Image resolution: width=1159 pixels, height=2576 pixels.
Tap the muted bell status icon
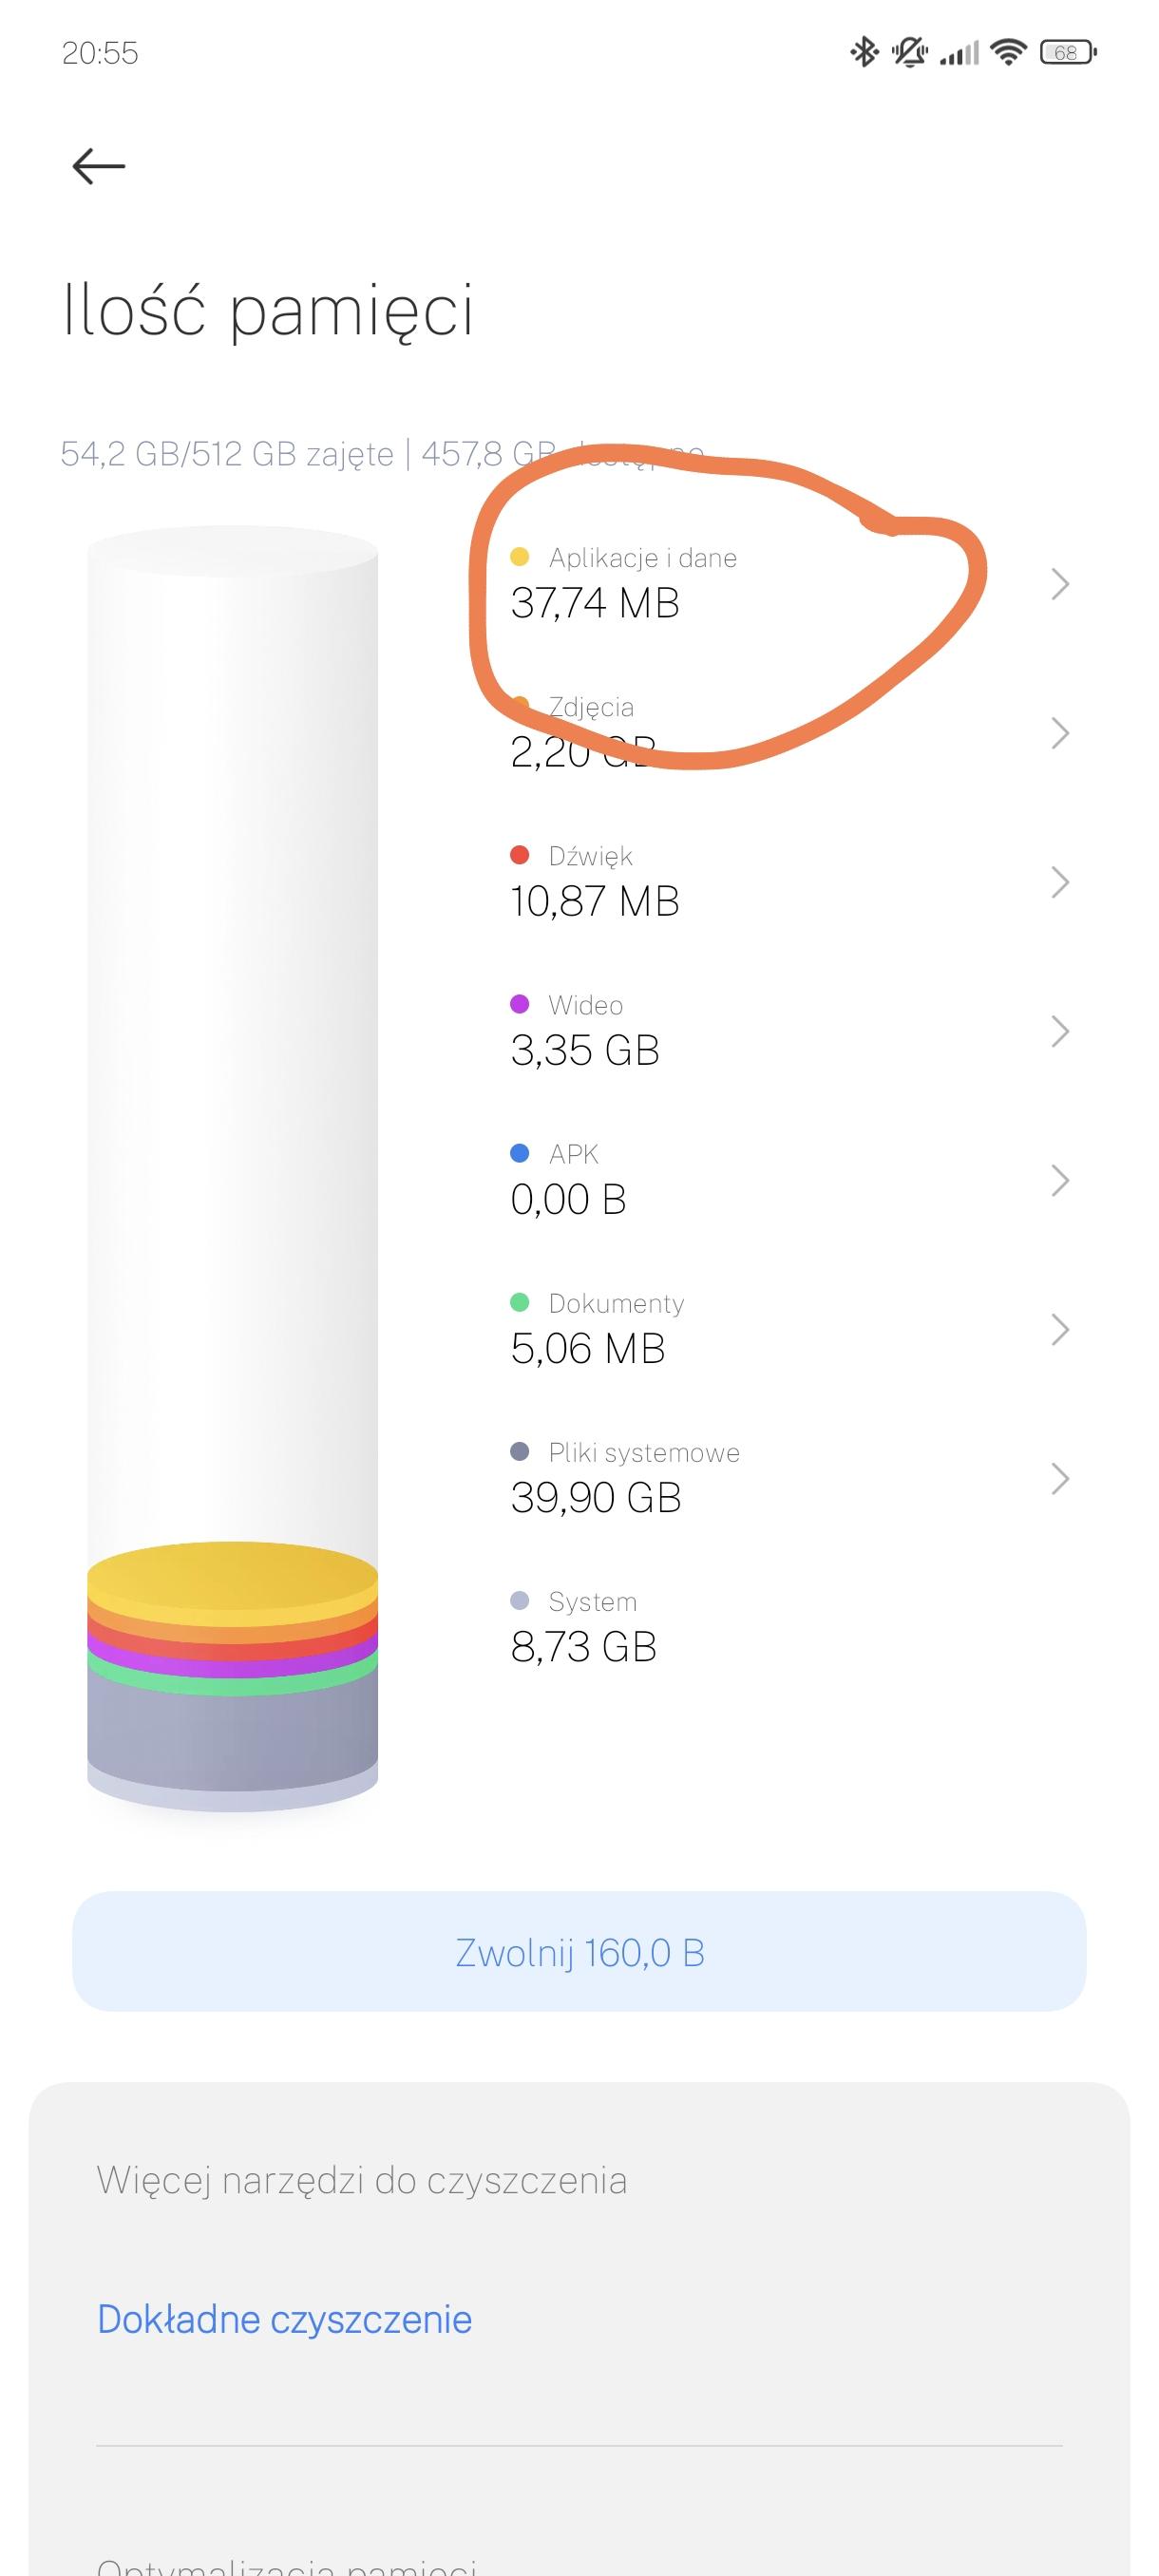click(909, 52)
